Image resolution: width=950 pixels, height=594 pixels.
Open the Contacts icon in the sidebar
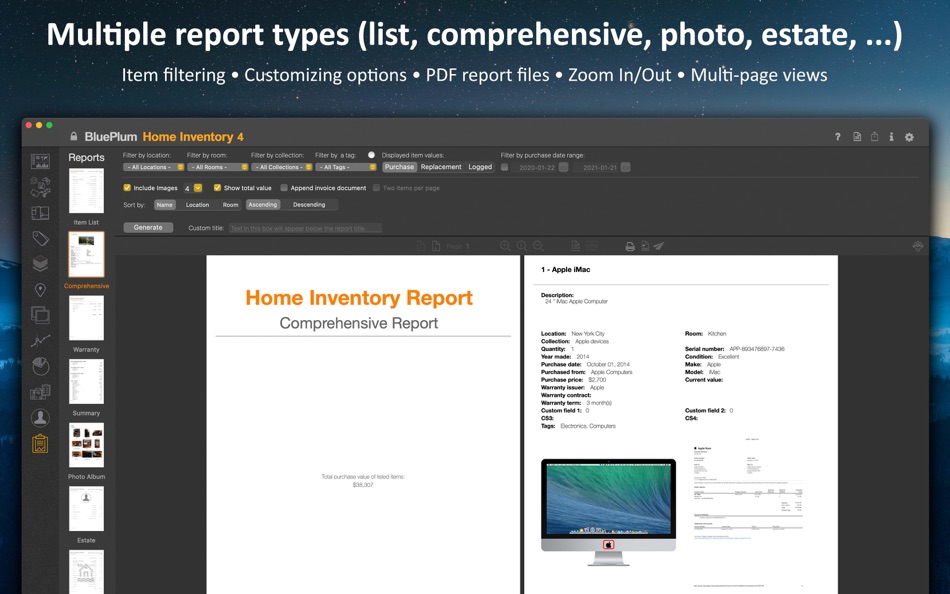40,418
